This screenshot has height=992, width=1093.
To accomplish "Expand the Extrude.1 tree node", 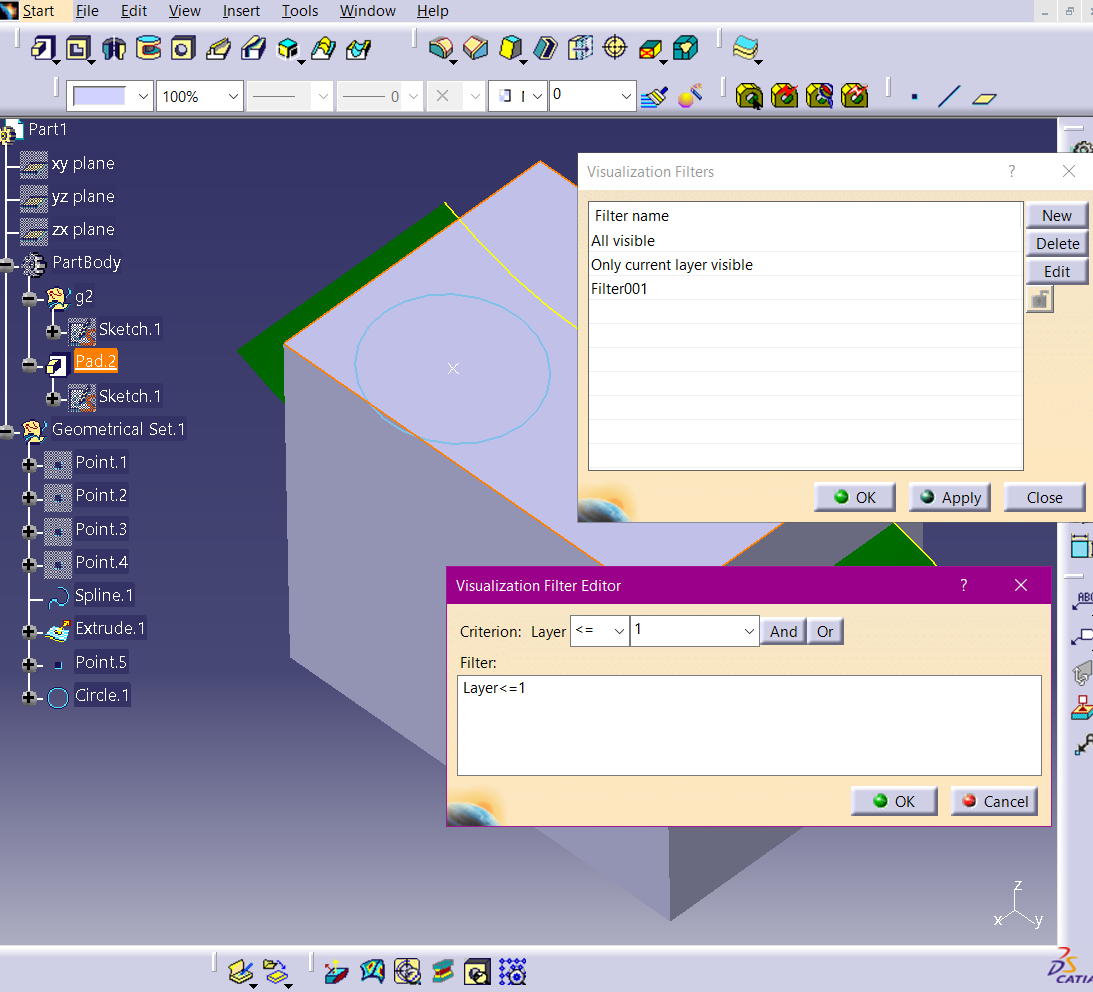I will (29, 630).
